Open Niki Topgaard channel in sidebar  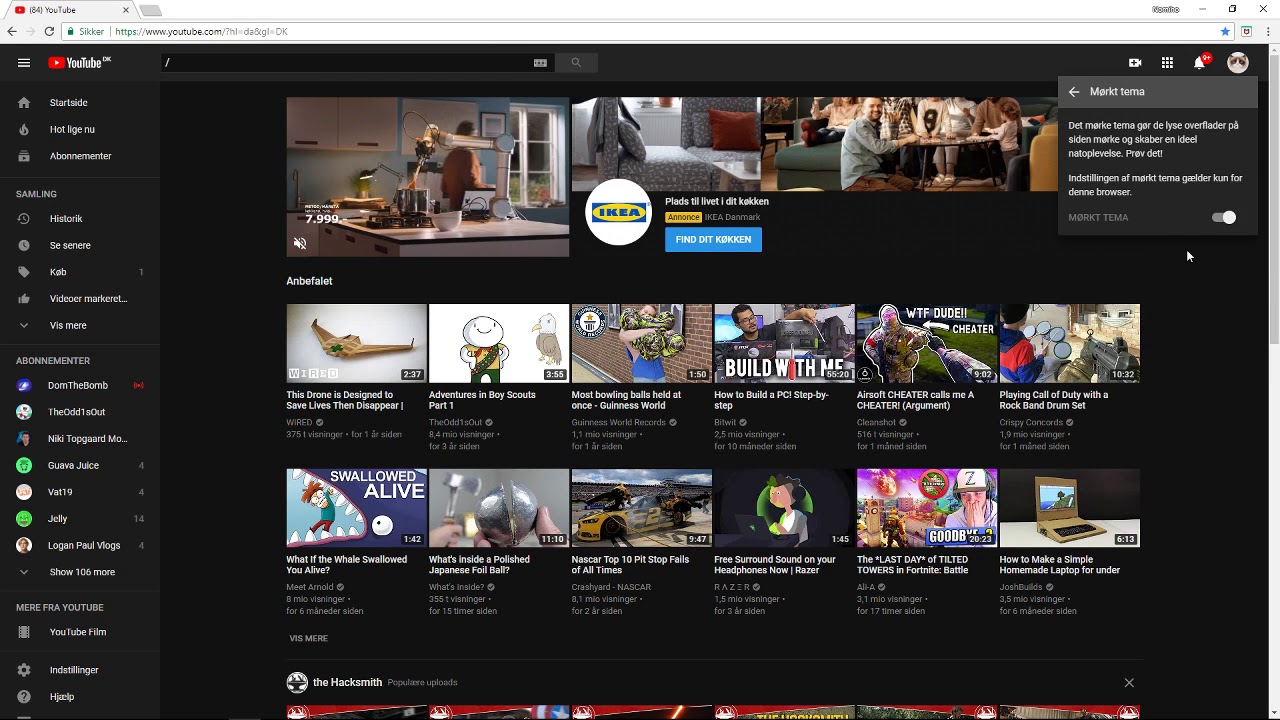(x=80, y=439)
